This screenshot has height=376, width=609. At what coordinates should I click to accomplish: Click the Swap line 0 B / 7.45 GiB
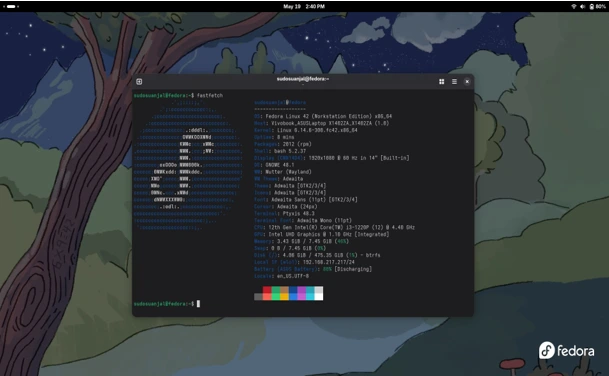point(290,248)
